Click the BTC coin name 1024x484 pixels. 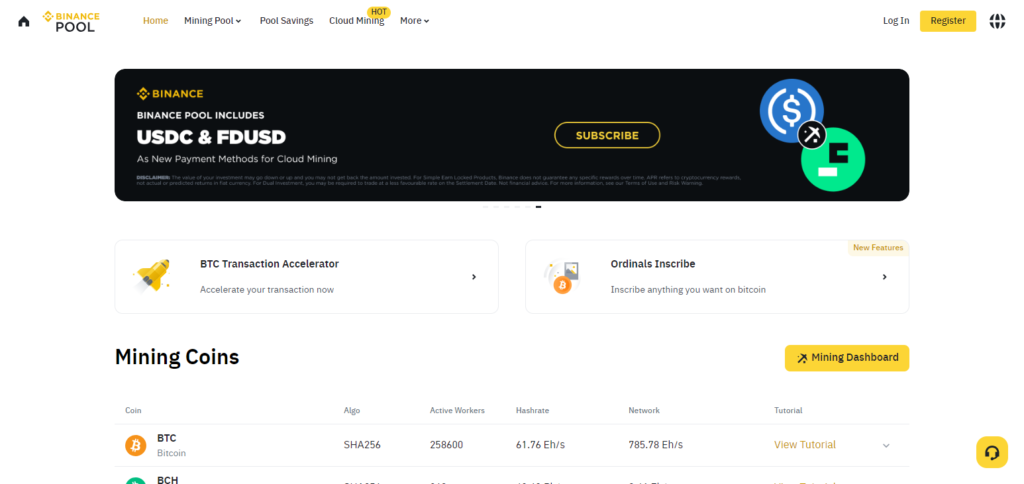[x=167, y=438]
